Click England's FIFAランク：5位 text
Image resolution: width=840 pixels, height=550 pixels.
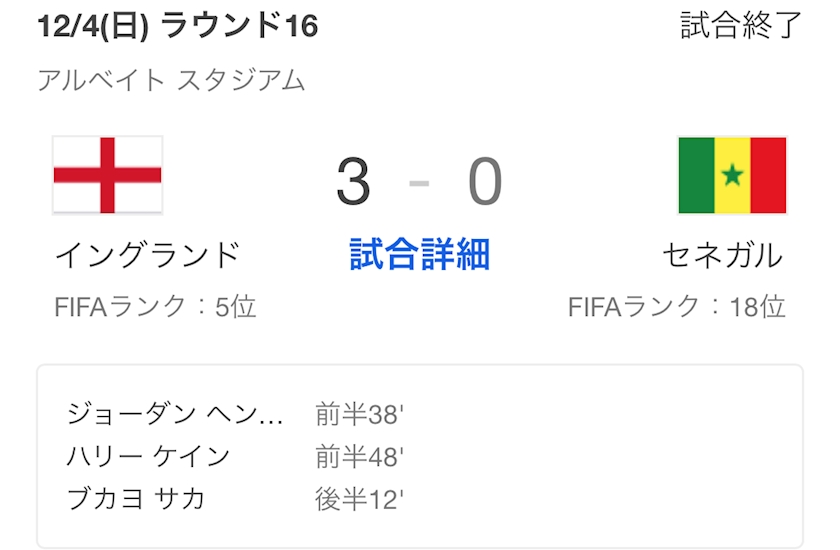click(155, 307)
